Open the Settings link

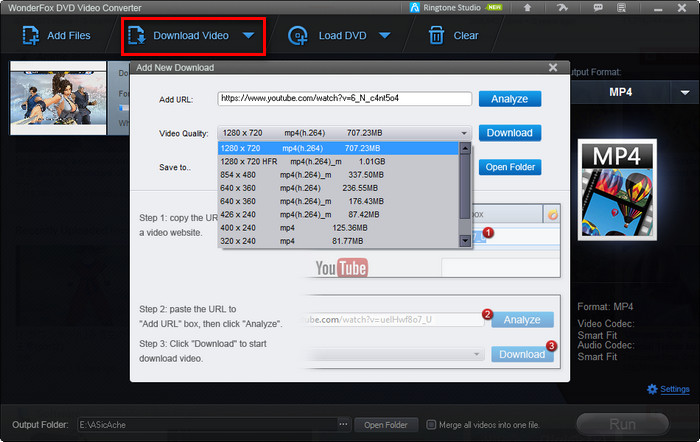click(x=675, y=389)
